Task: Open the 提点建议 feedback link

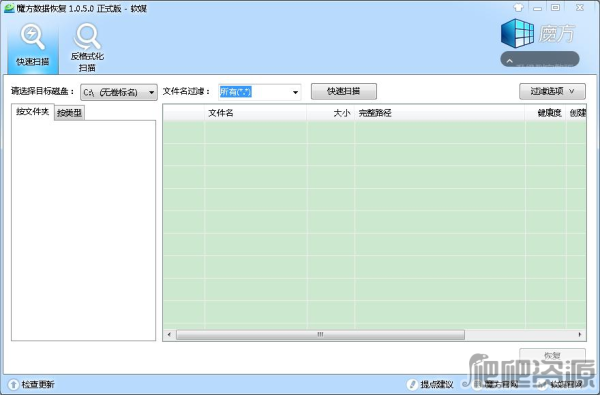Action: pyautogui.click(x=437, y=384)
